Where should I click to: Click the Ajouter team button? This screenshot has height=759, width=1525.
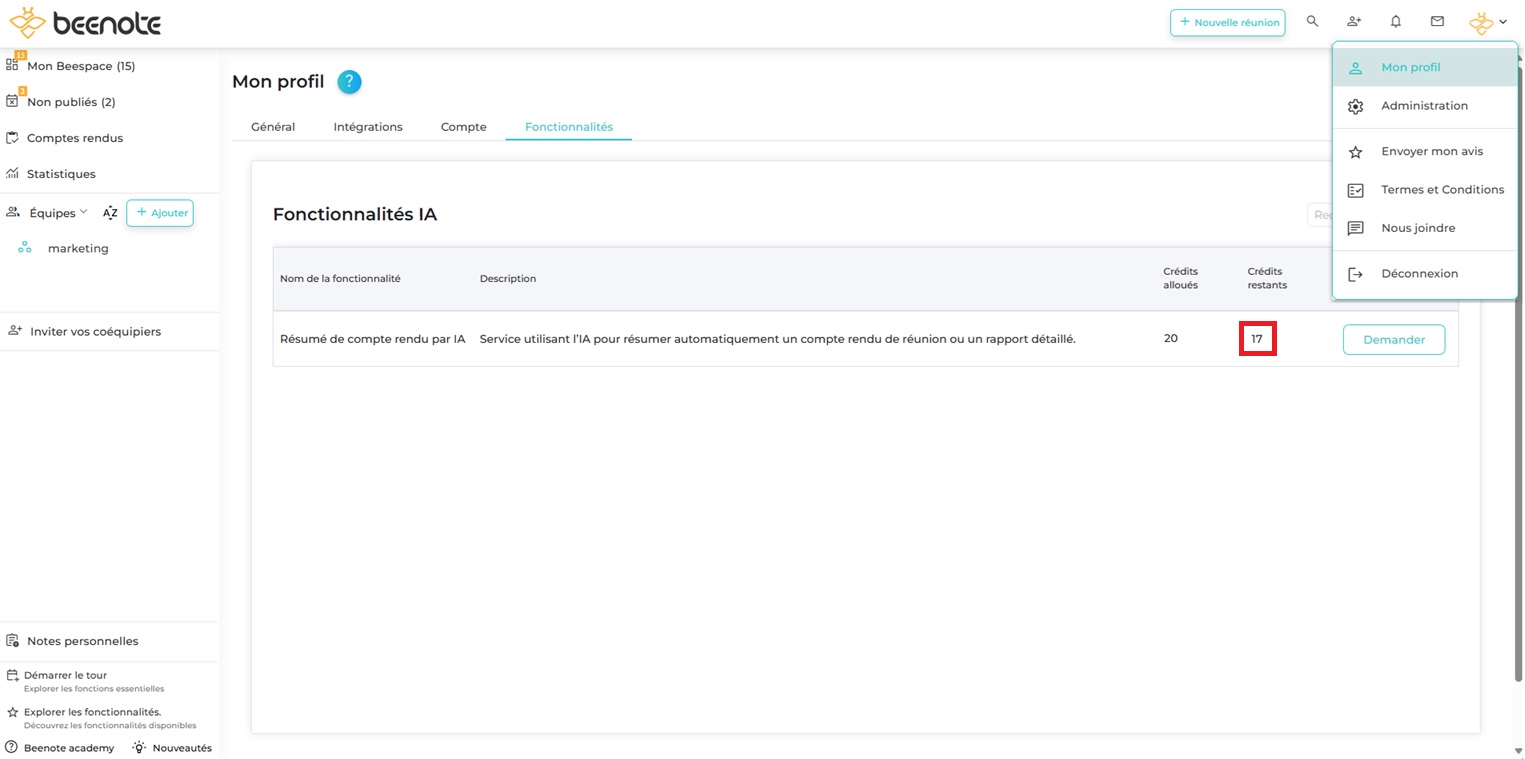point(160,213)
